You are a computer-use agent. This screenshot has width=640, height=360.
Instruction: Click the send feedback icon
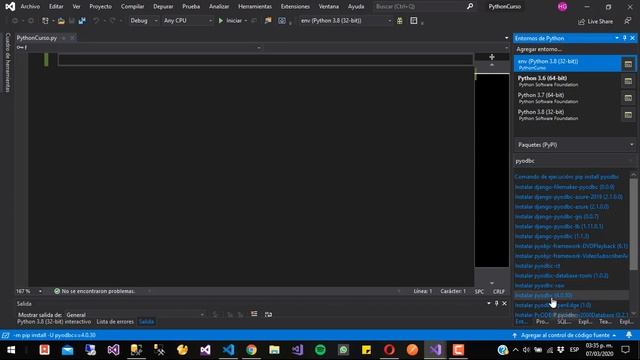627,21
